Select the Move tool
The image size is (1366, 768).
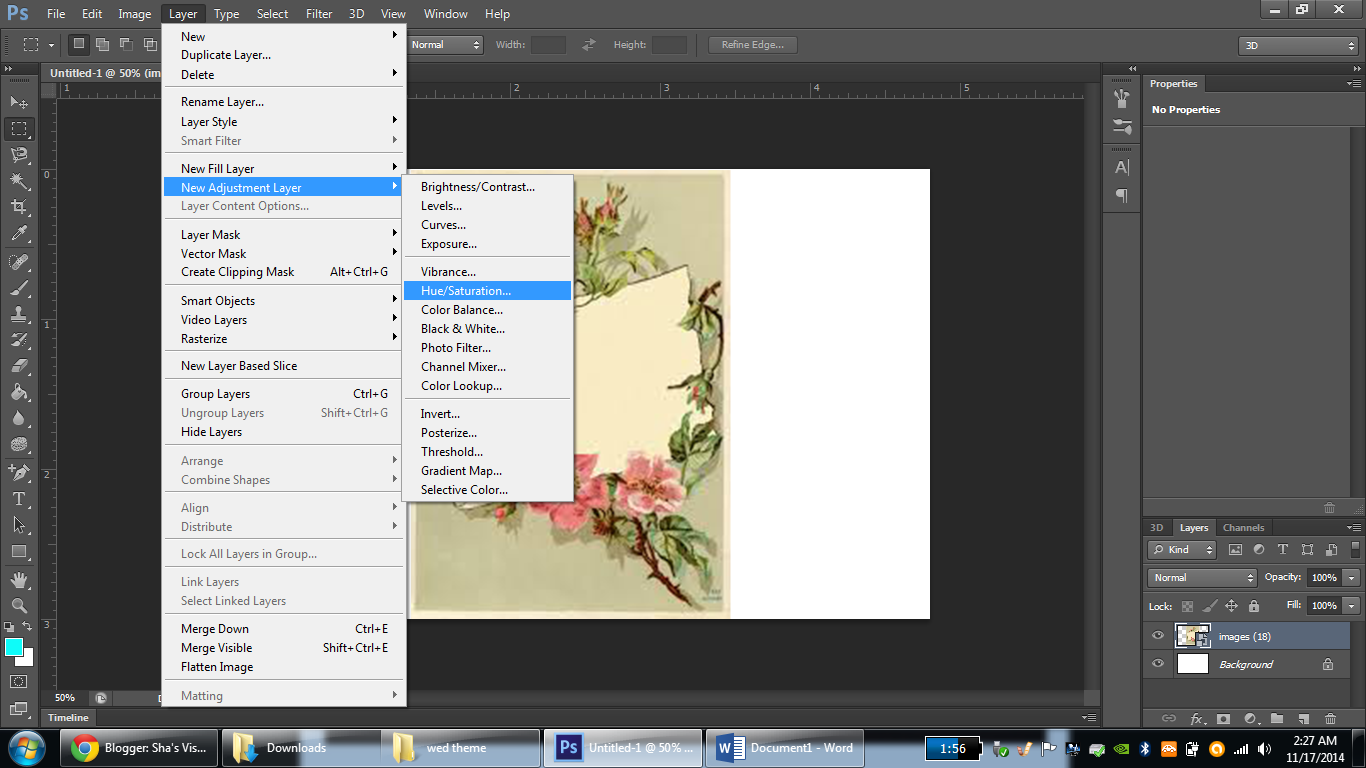click(19, 102)
